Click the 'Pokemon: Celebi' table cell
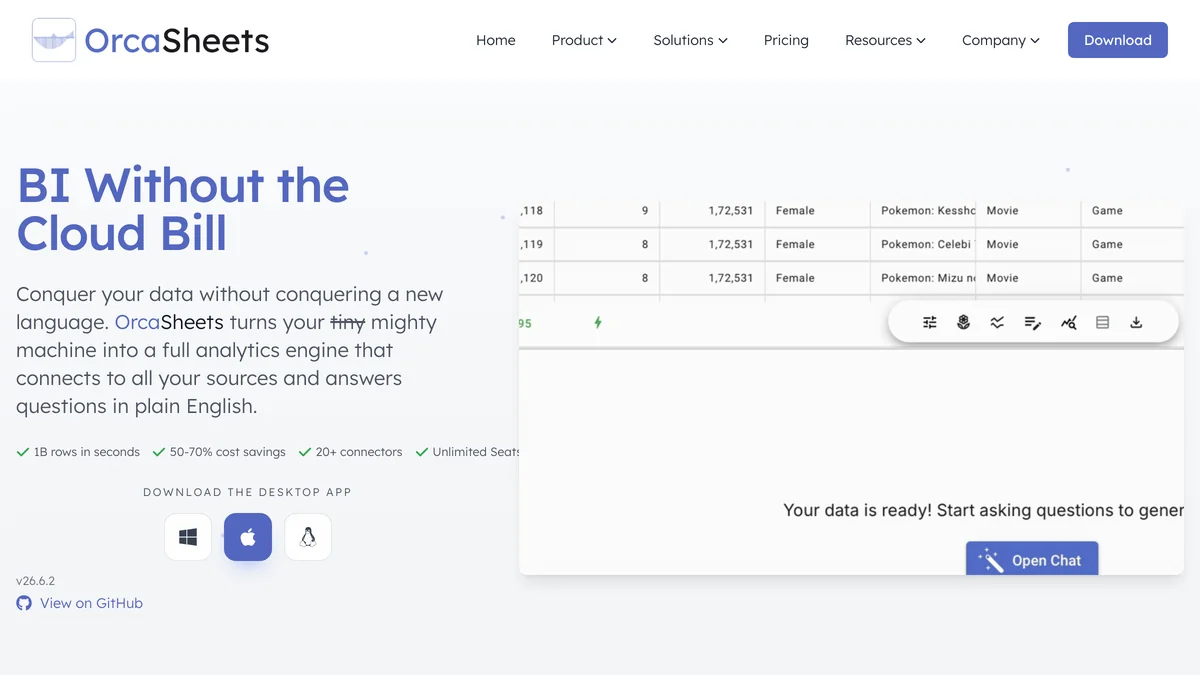Image resolution: width=1200 pixels, height=675 pixels. [922, 244]
